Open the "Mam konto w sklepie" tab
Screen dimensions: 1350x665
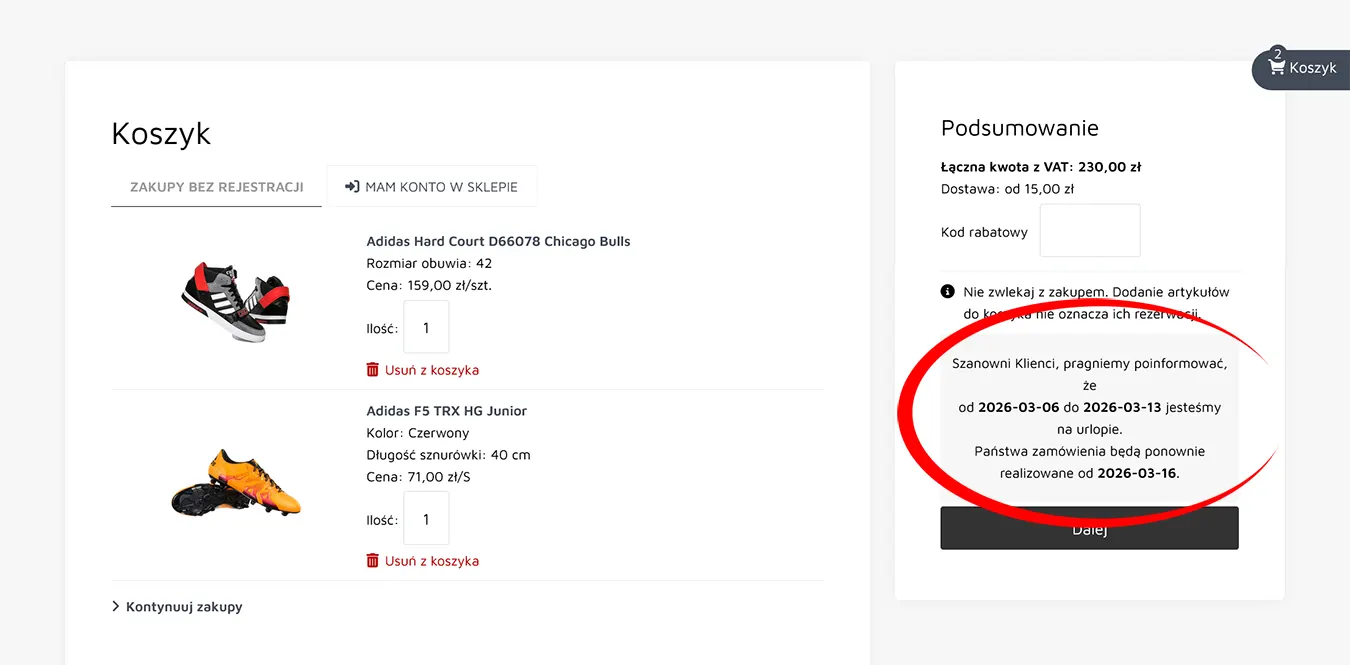click(x=432, y=187)
